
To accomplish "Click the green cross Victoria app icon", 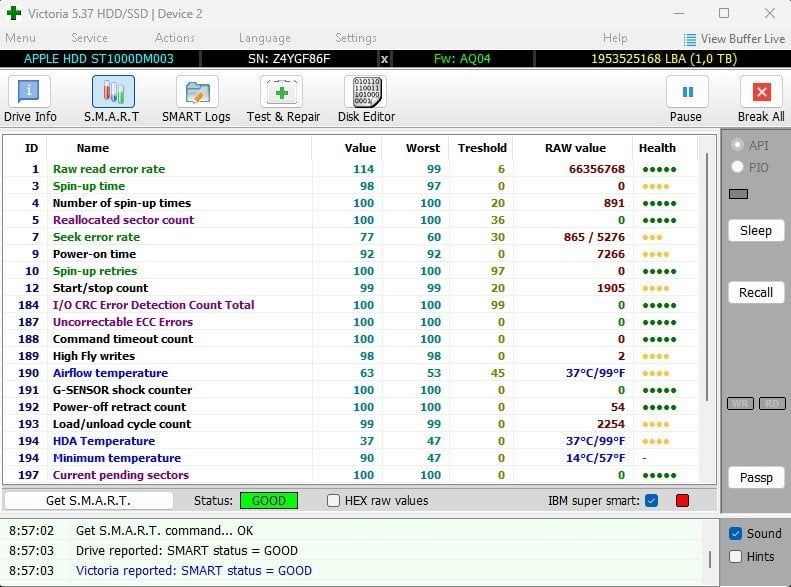I will click(13, 13).
